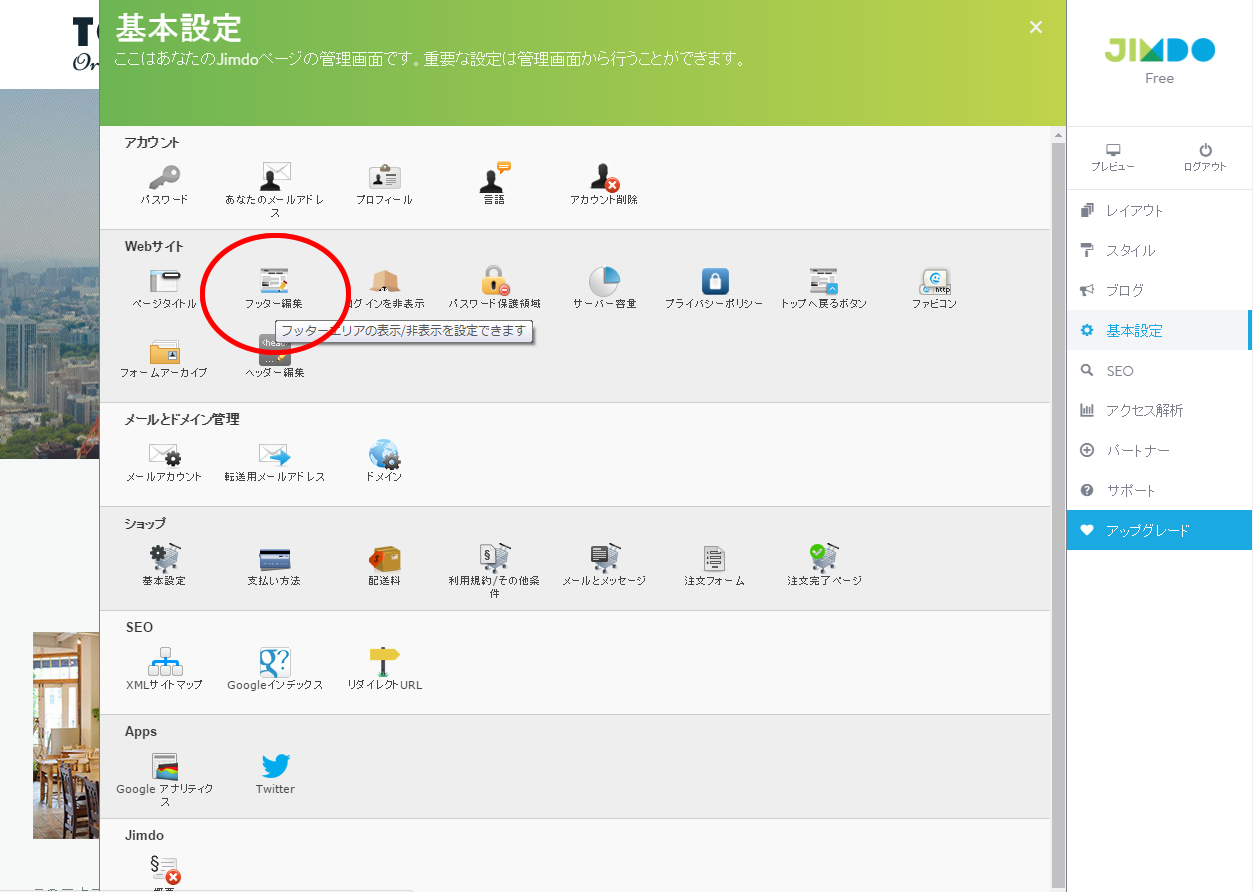Click the アップグレード button
1253x892 pixels.
point(1146,530)
